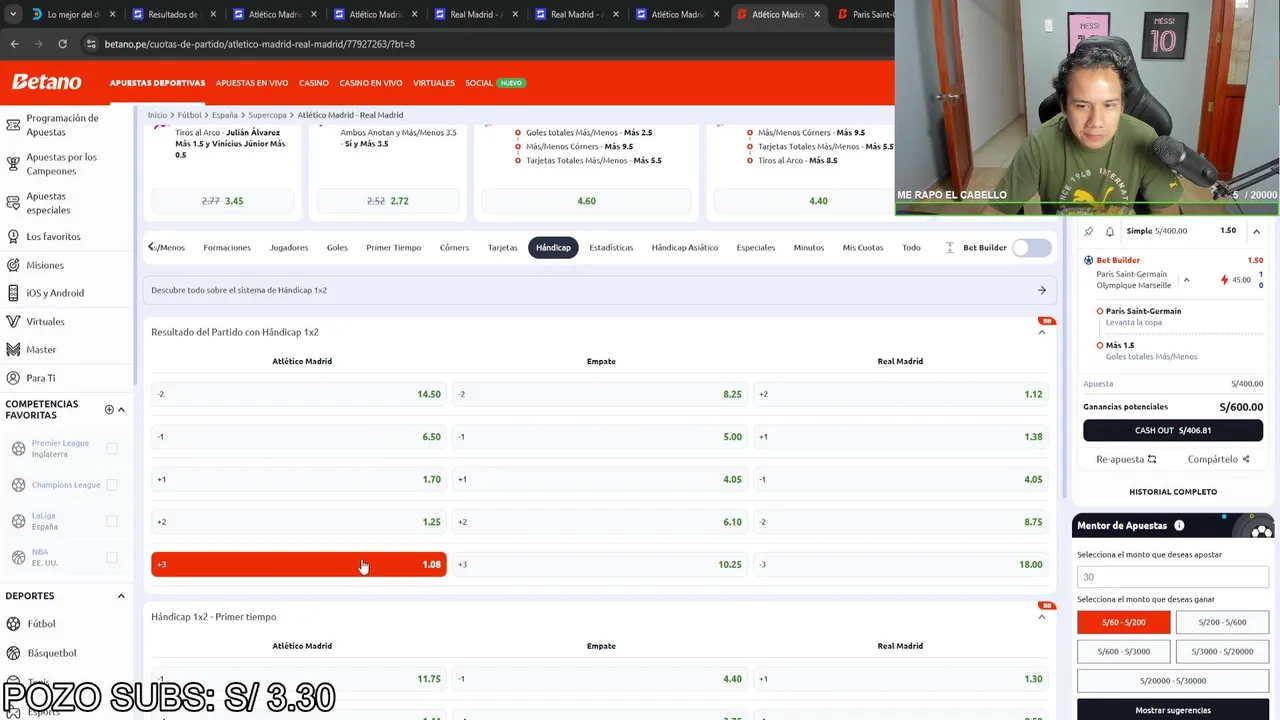Image resolution: width=1280 pixels, height=720 pixels.
Task: Click the sort icon beside Bet Builder toggle
Action: point(950,248)
